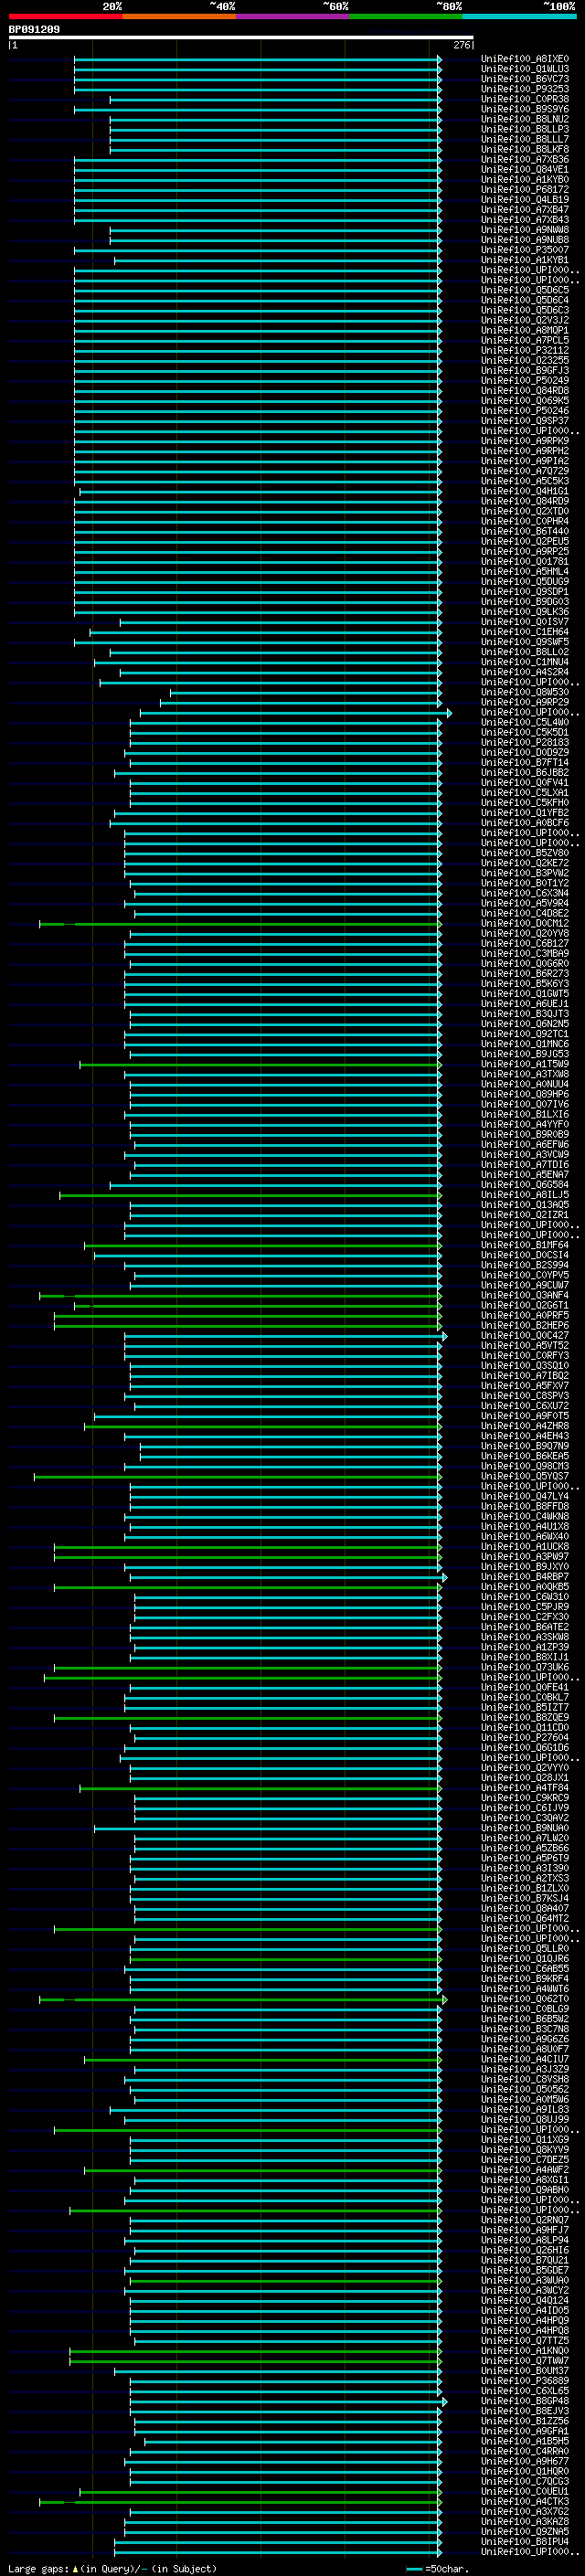This screenshot has width=585, height=2576.
Task: Click the green alignment bar for UniRef100_Q5YQS7
Action: [238, 1476]
